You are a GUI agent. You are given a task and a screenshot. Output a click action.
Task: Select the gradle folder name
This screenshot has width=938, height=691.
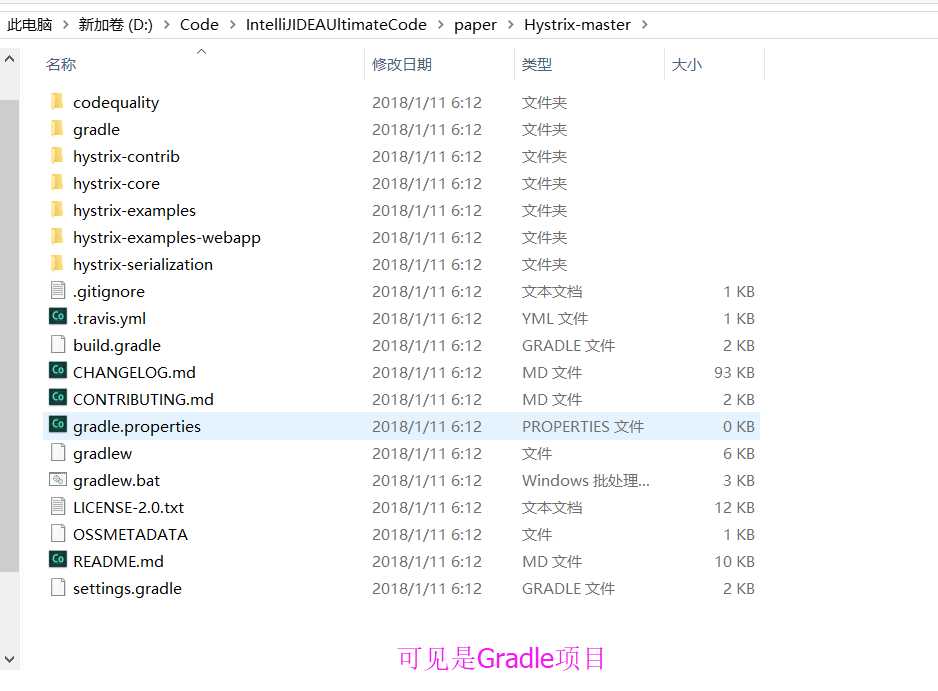click(x=96, y=130)
